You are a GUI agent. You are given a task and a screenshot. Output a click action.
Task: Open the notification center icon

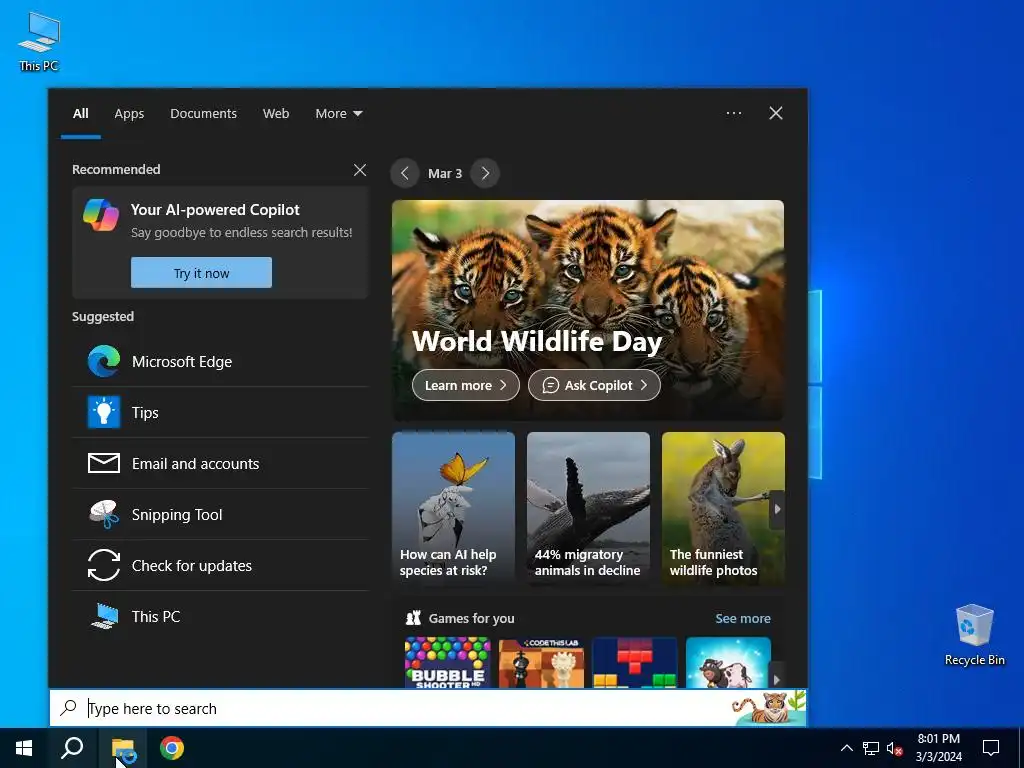[x=991, y=748]
